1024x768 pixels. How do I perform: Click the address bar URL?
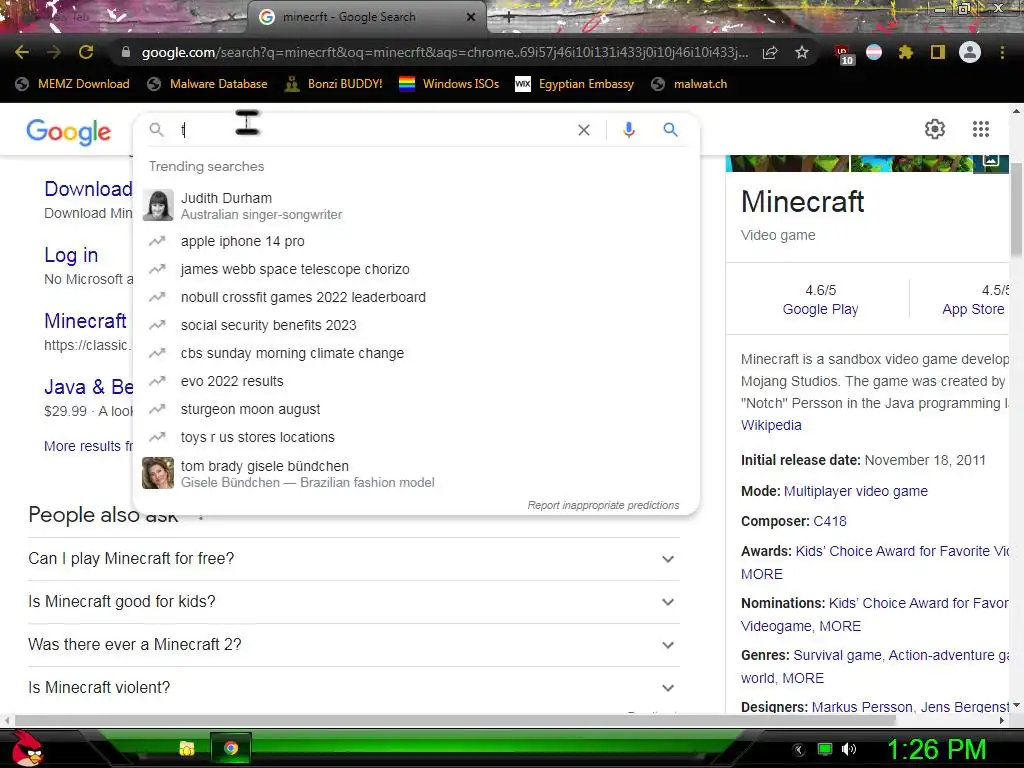[x=444, y=52]
